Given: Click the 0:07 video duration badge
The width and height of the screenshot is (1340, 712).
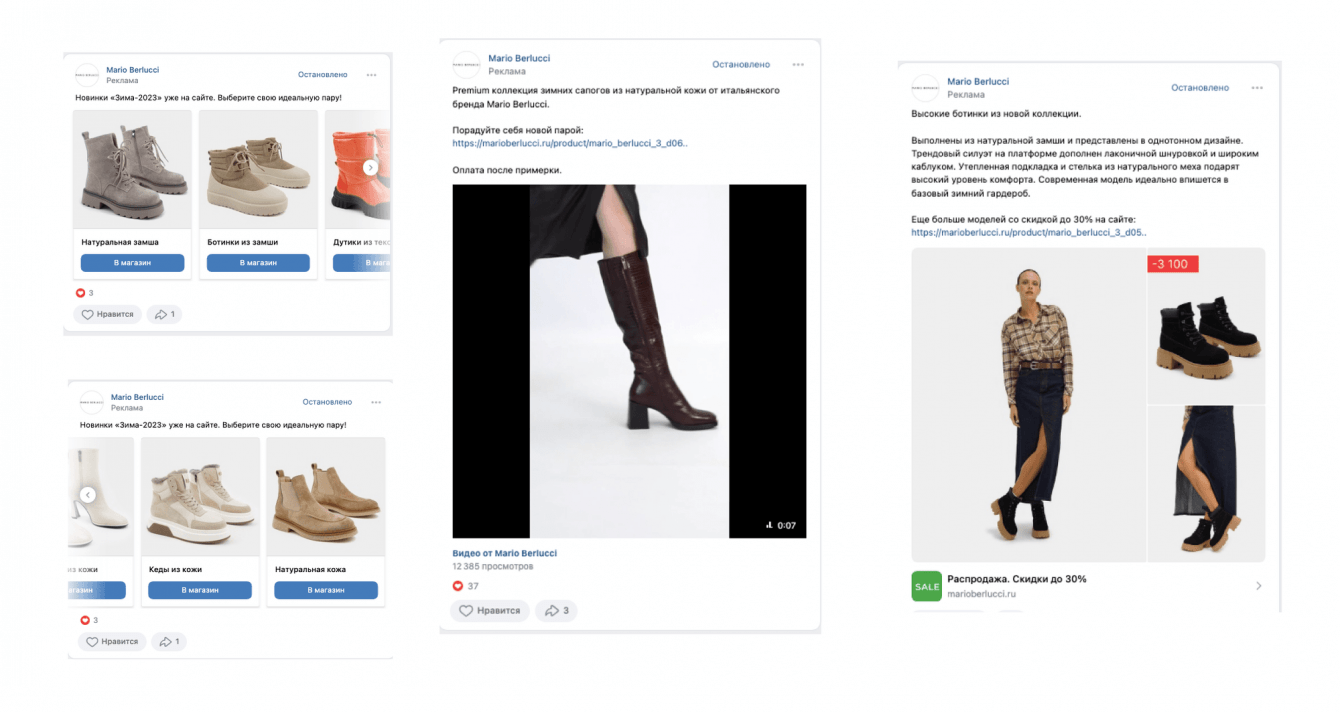Looking at the screenshot, I should pos(780,525).
